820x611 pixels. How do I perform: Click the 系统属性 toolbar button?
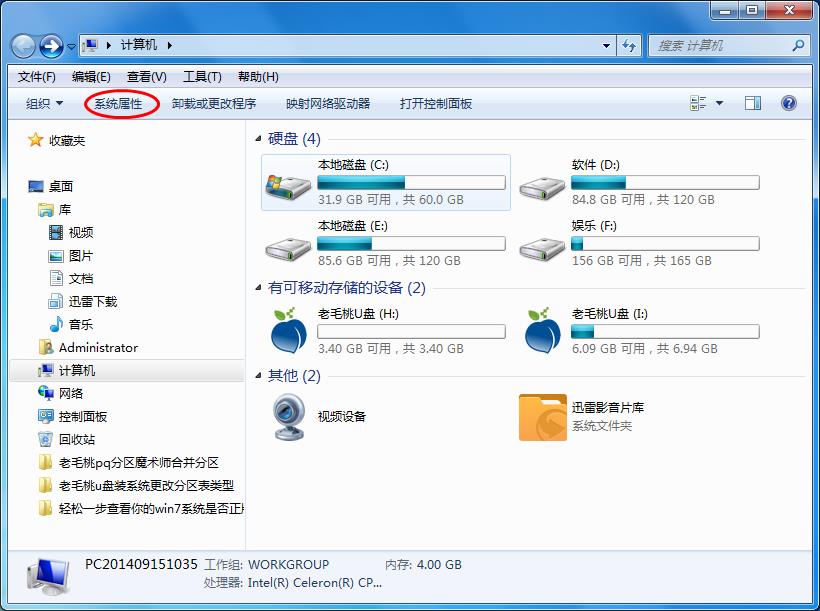119,101
